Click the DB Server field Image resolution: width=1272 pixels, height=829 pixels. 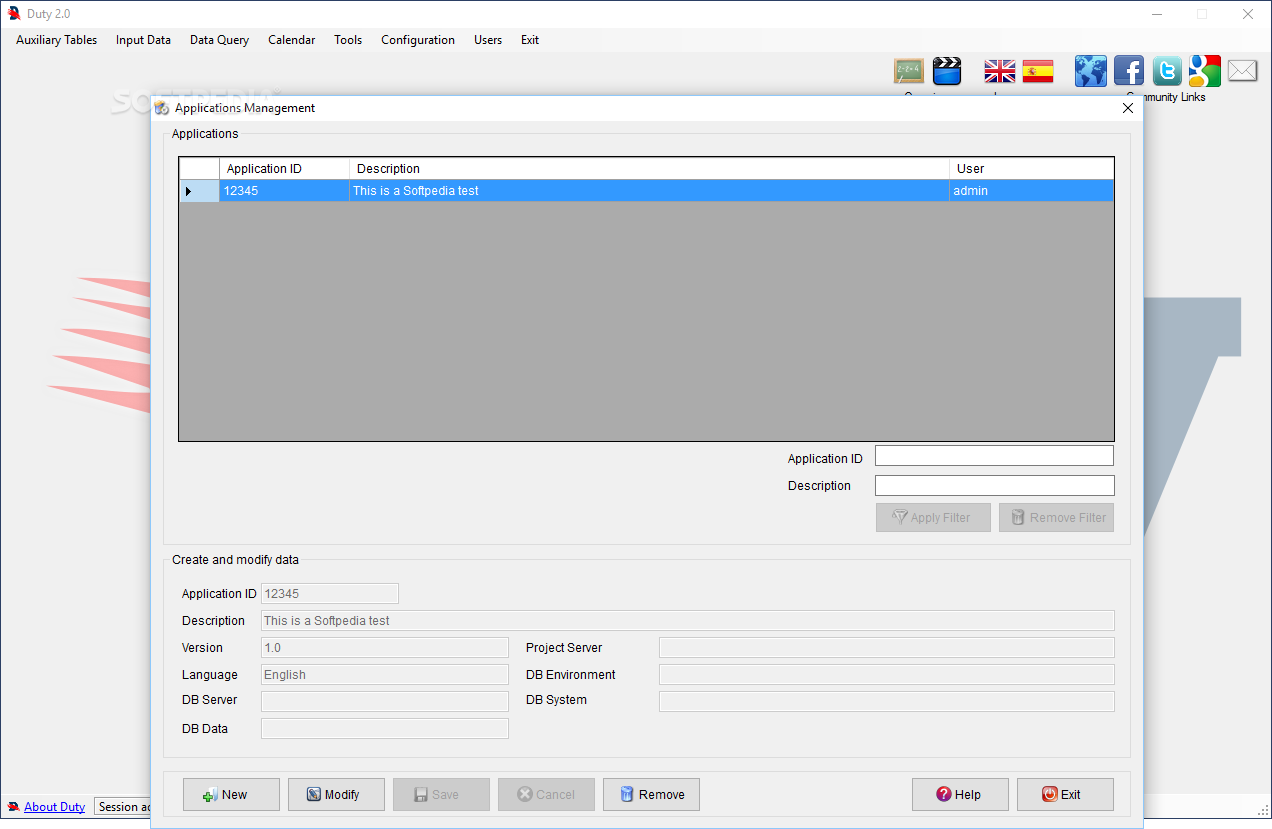coord(385,701)
